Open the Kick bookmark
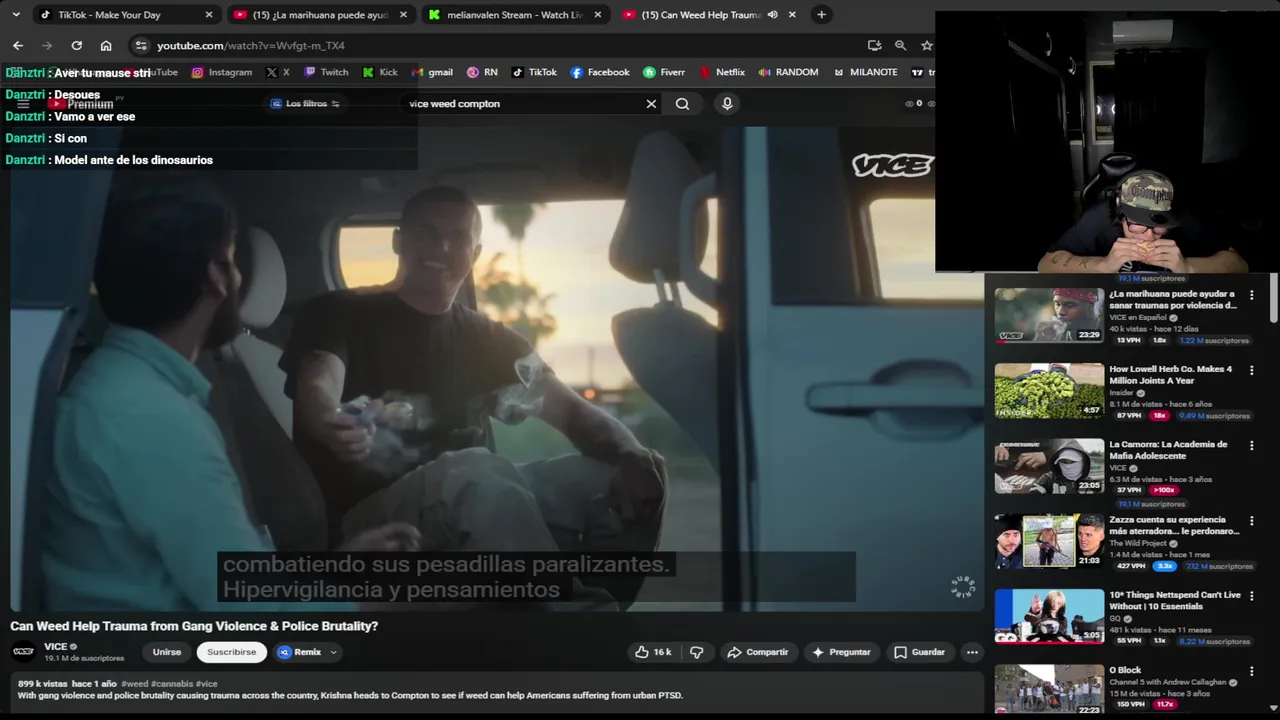The height and width of the screenshot is (720, 1280). coord(380,72)
